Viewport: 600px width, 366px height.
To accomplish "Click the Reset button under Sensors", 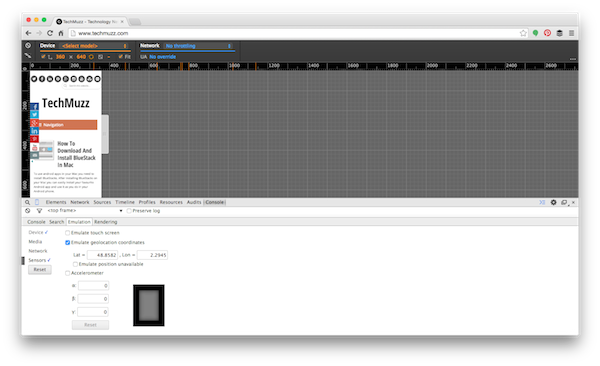I will 40,270.
